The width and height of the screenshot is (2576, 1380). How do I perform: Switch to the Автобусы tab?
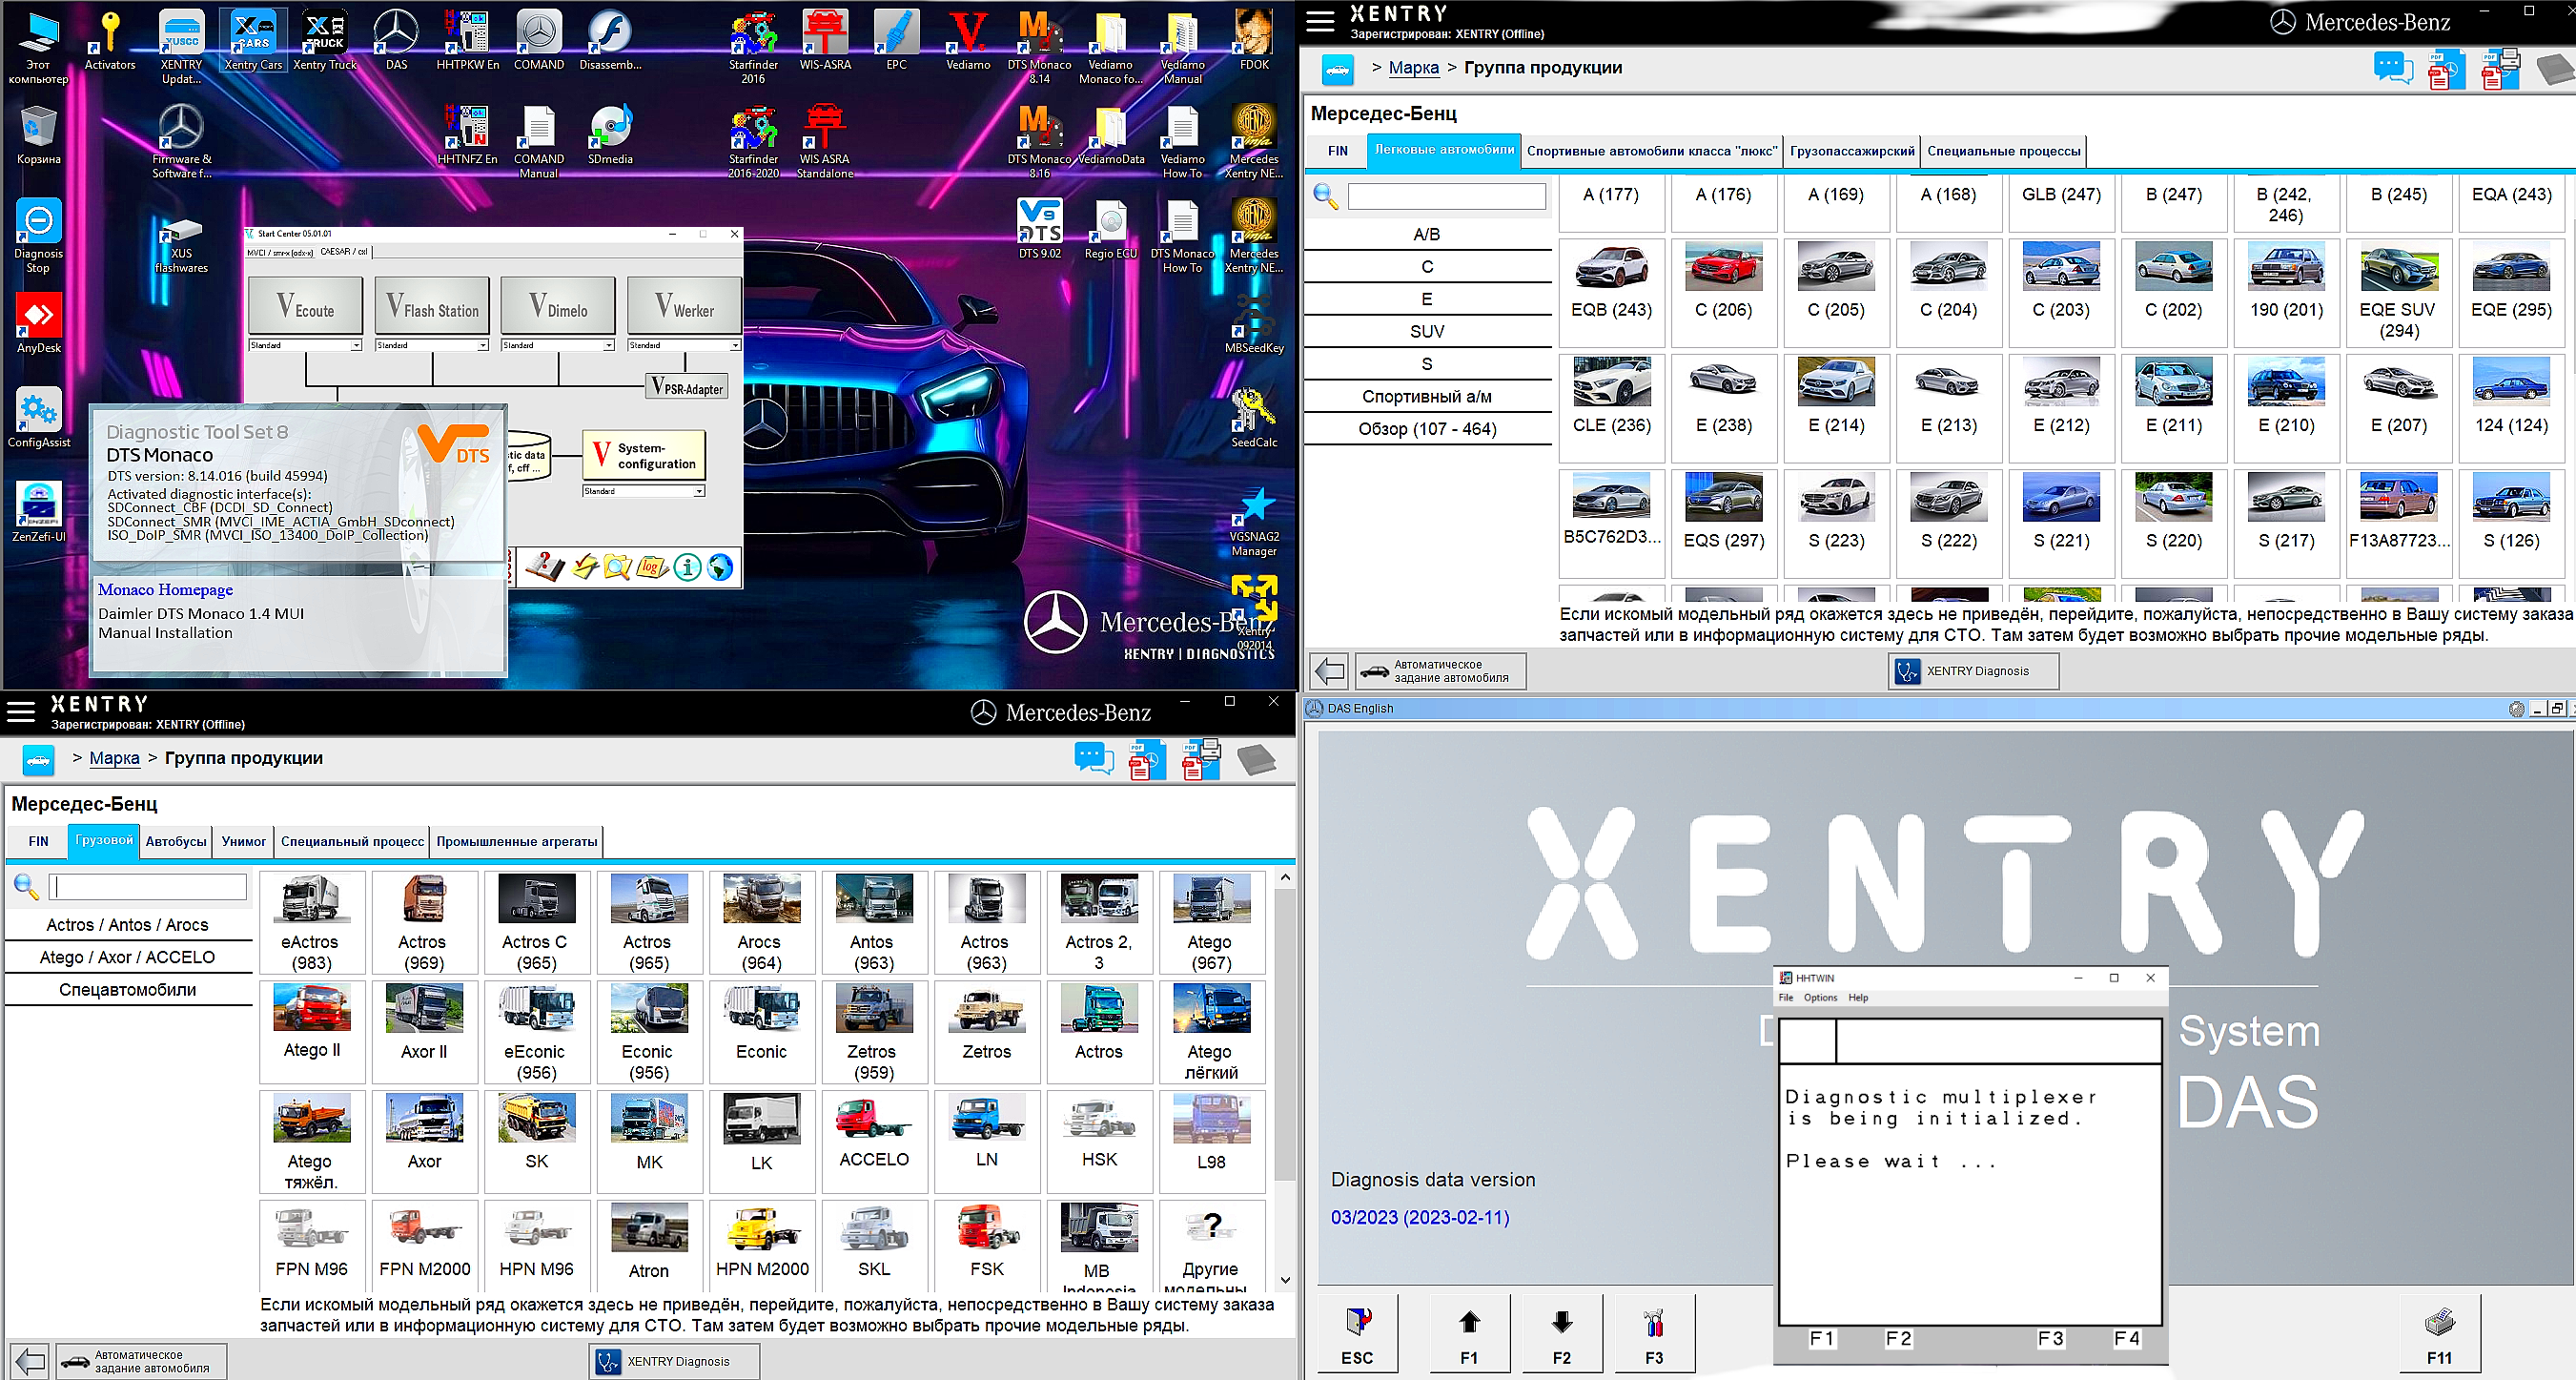pos(176,841)
